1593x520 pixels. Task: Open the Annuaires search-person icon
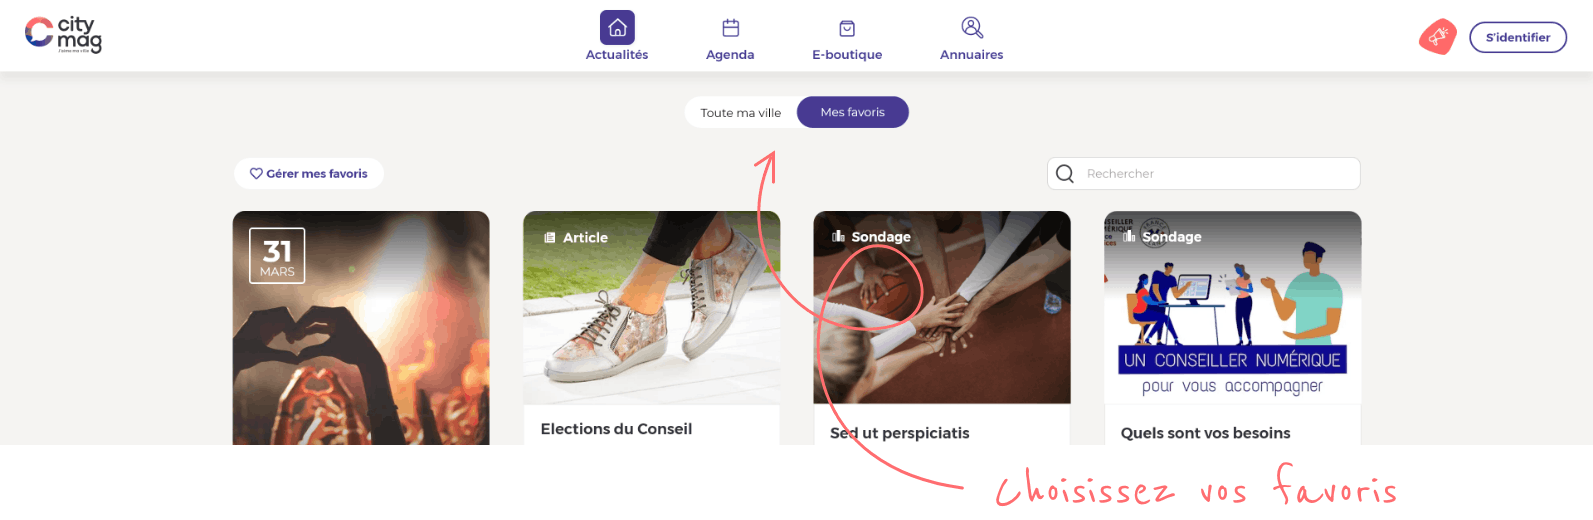coord(972,27)
